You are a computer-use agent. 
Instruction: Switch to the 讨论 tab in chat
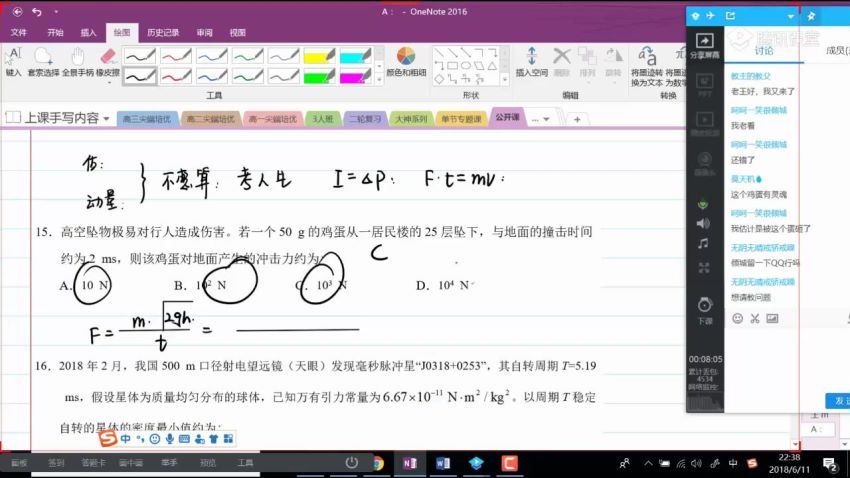click(764, 50)
